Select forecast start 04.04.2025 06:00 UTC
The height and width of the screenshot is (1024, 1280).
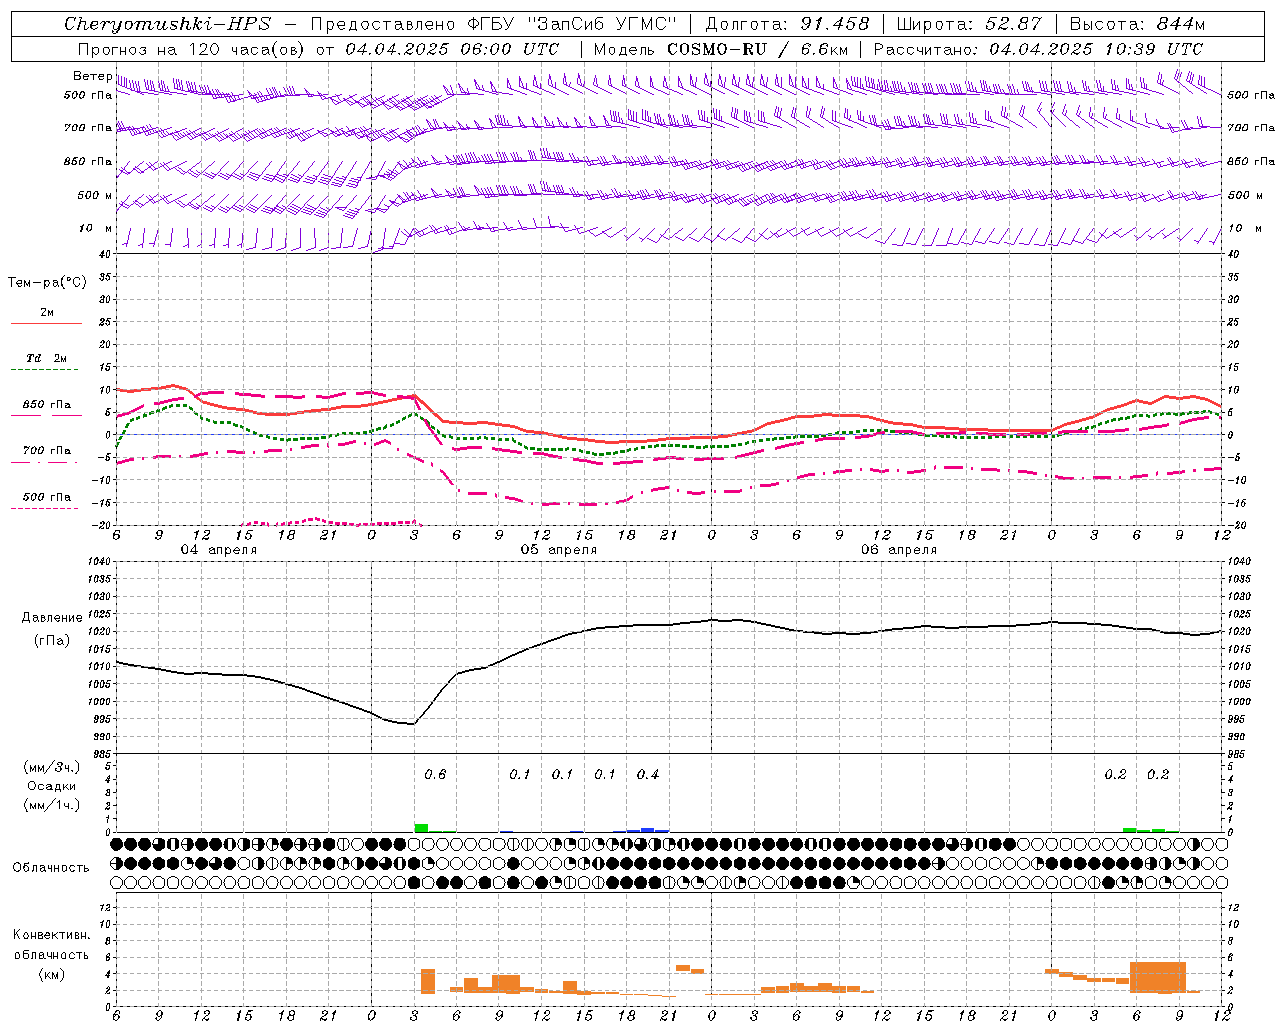pos(452,49)
